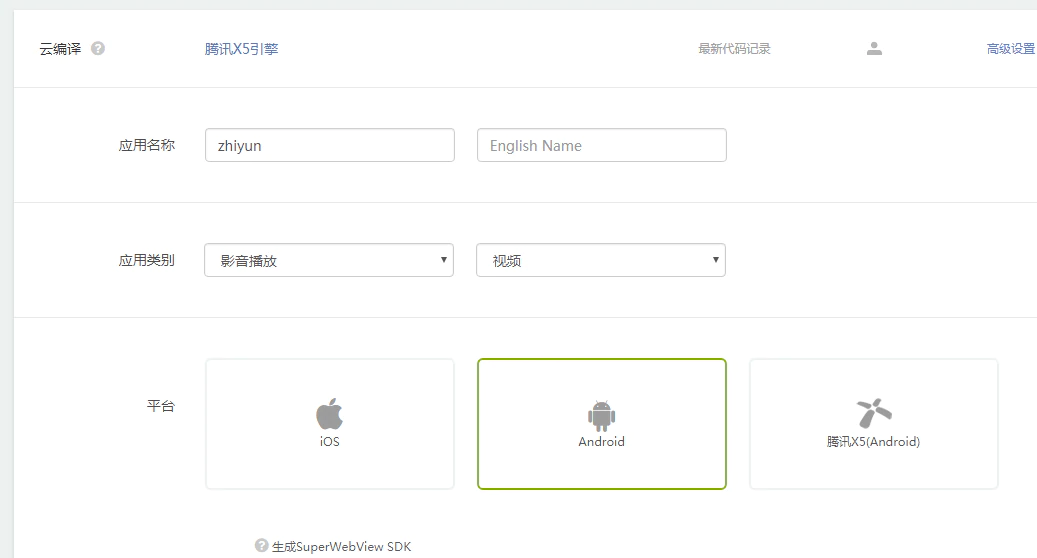Viewport: 1037px width, 558px height.
Task: Click the help icon beside 云编译
Action: (98, 48)
